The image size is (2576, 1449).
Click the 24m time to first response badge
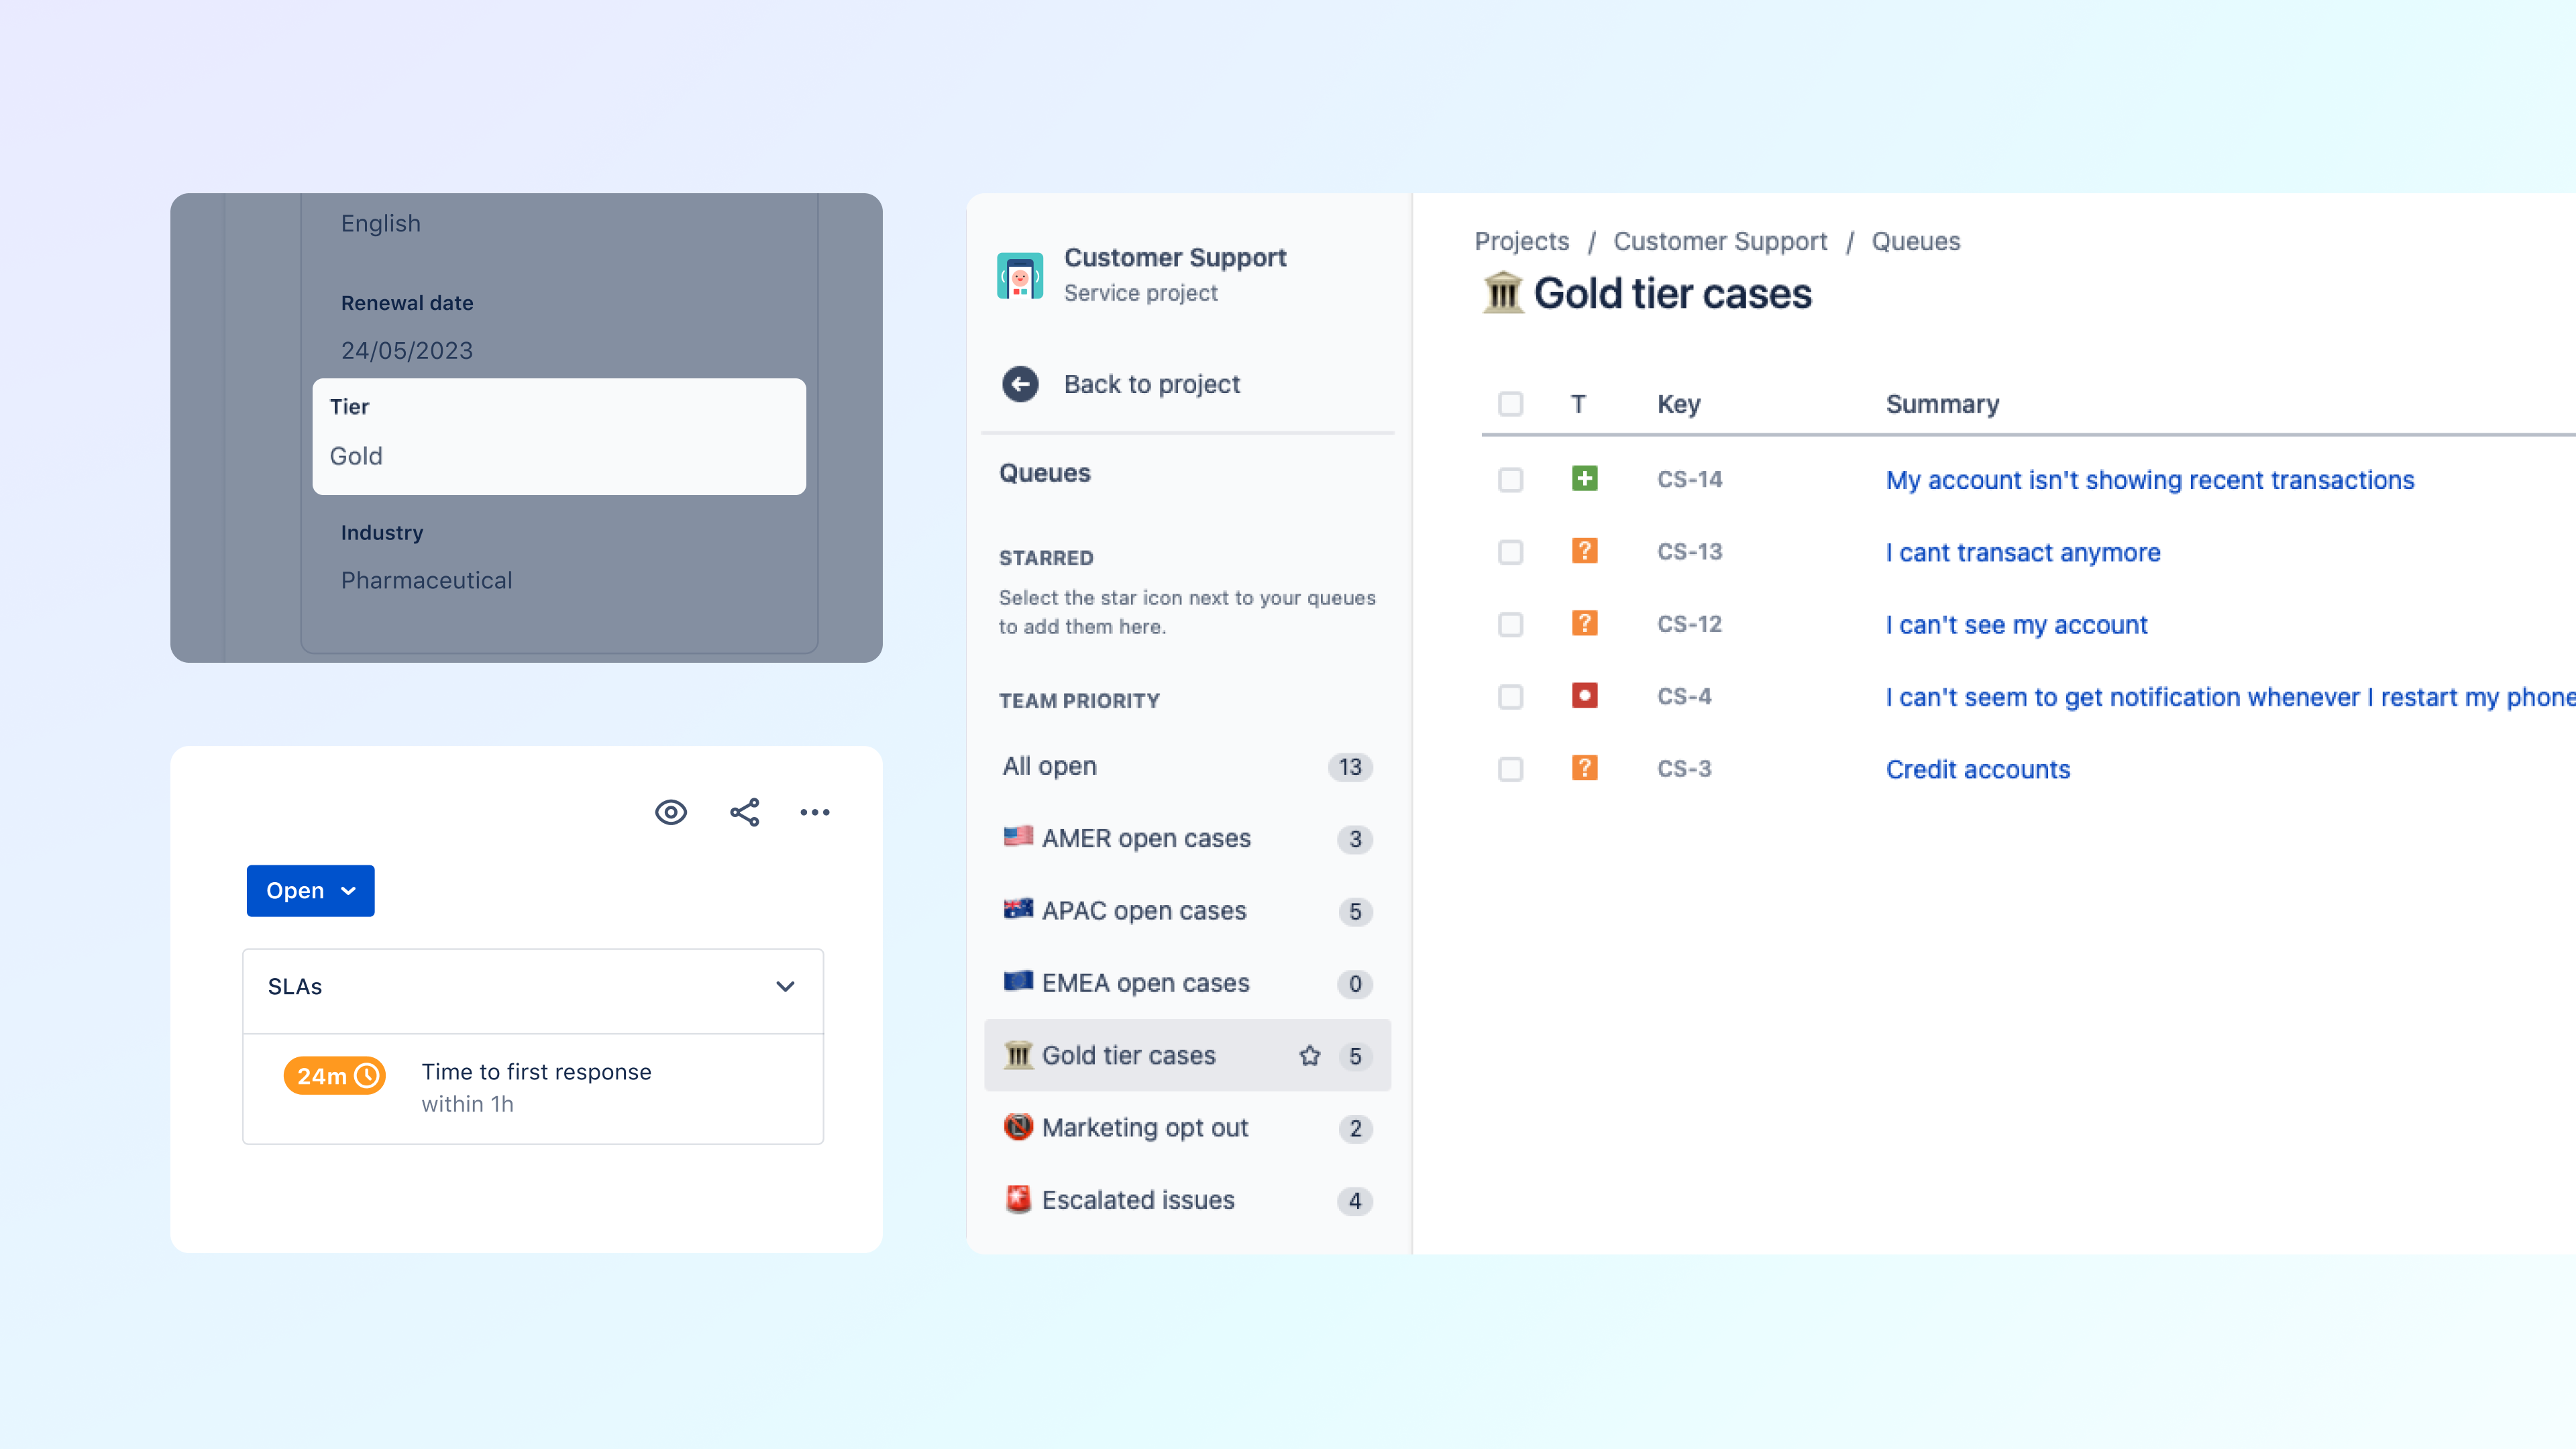(x=335, y=1075)
